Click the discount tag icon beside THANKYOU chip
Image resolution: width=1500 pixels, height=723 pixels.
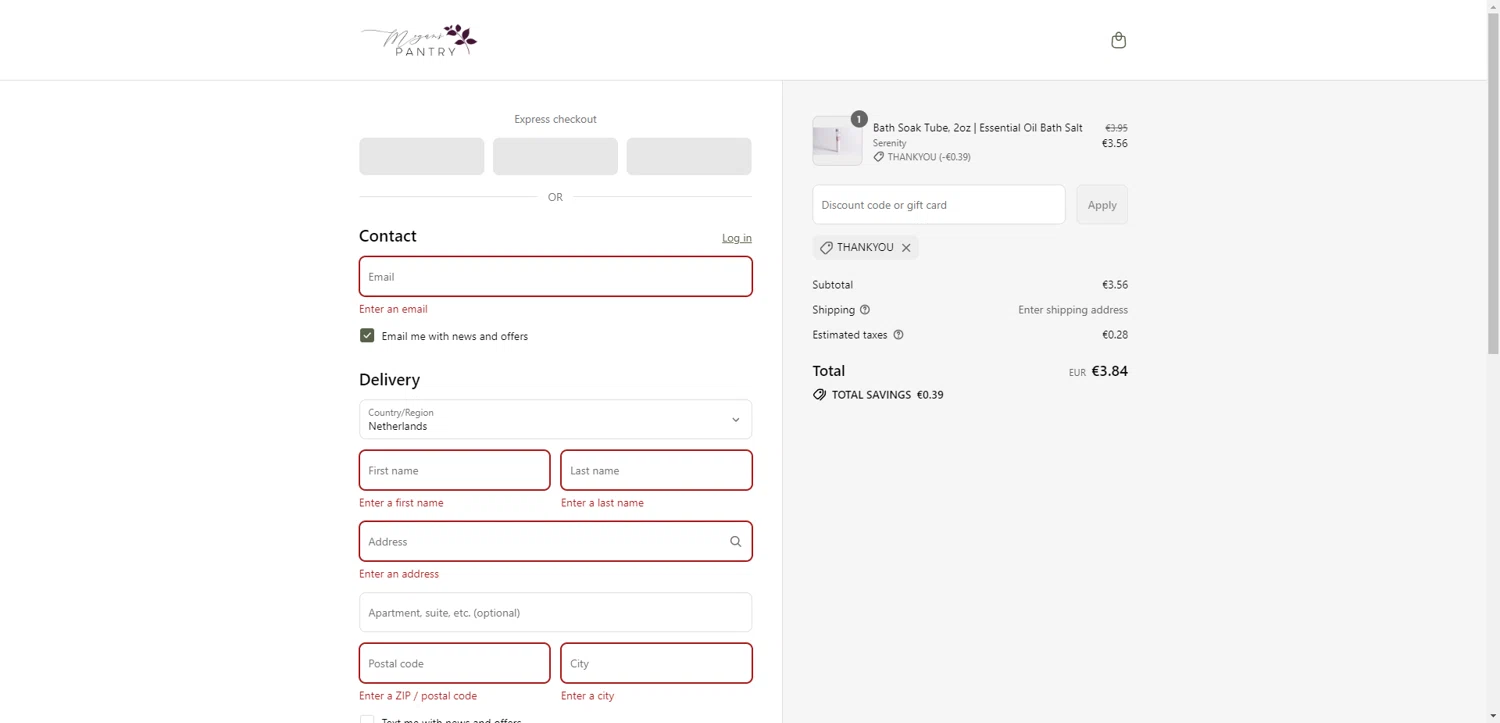[x=826, y=248]
